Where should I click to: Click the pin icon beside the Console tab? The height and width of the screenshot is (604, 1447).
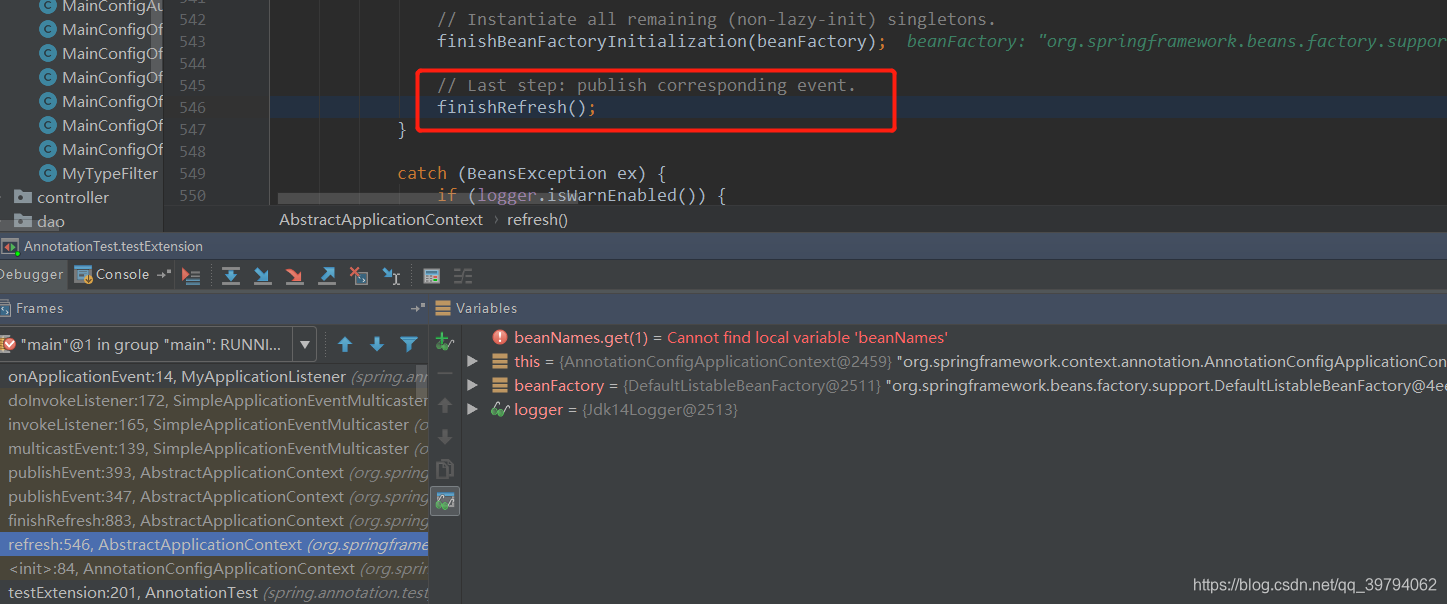pos(164,275)
